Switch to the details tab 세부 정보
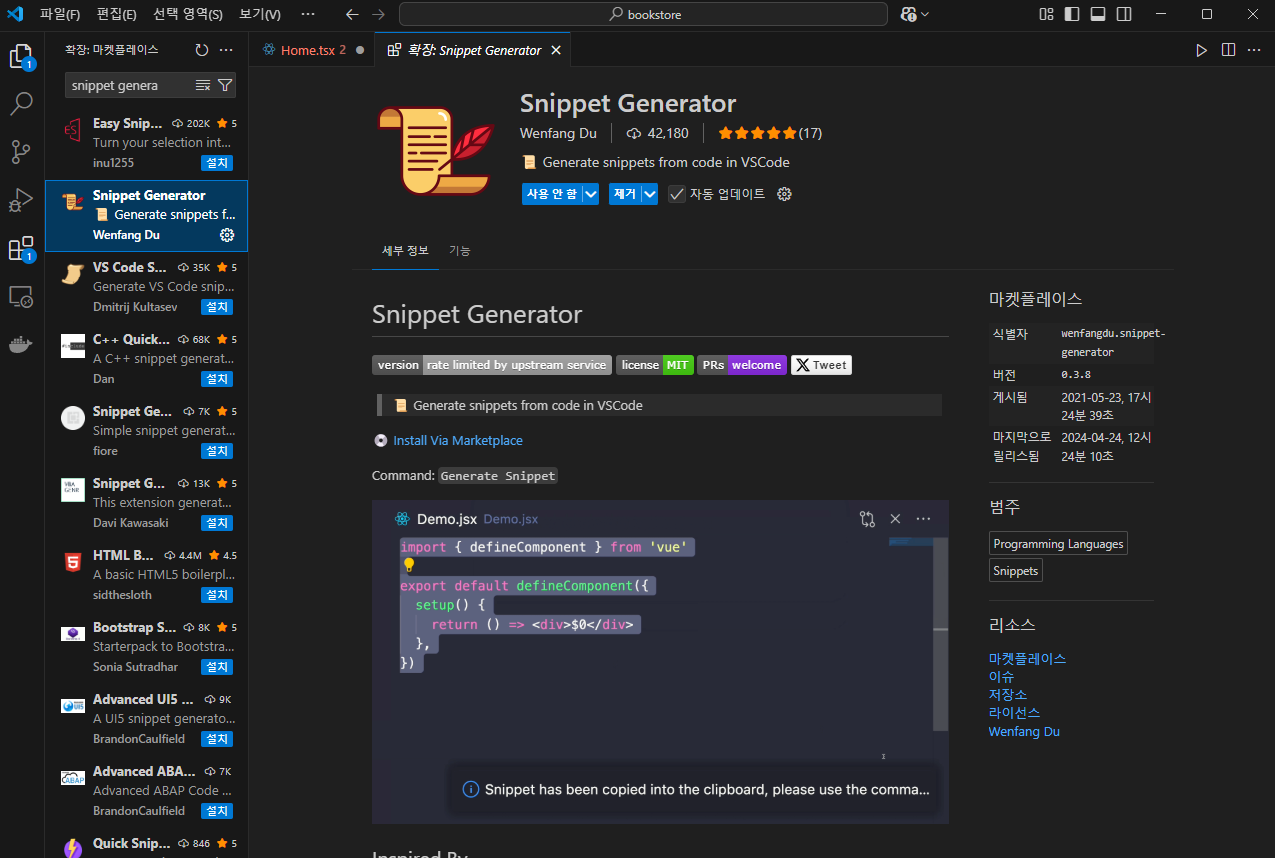 tap(405, 250)
